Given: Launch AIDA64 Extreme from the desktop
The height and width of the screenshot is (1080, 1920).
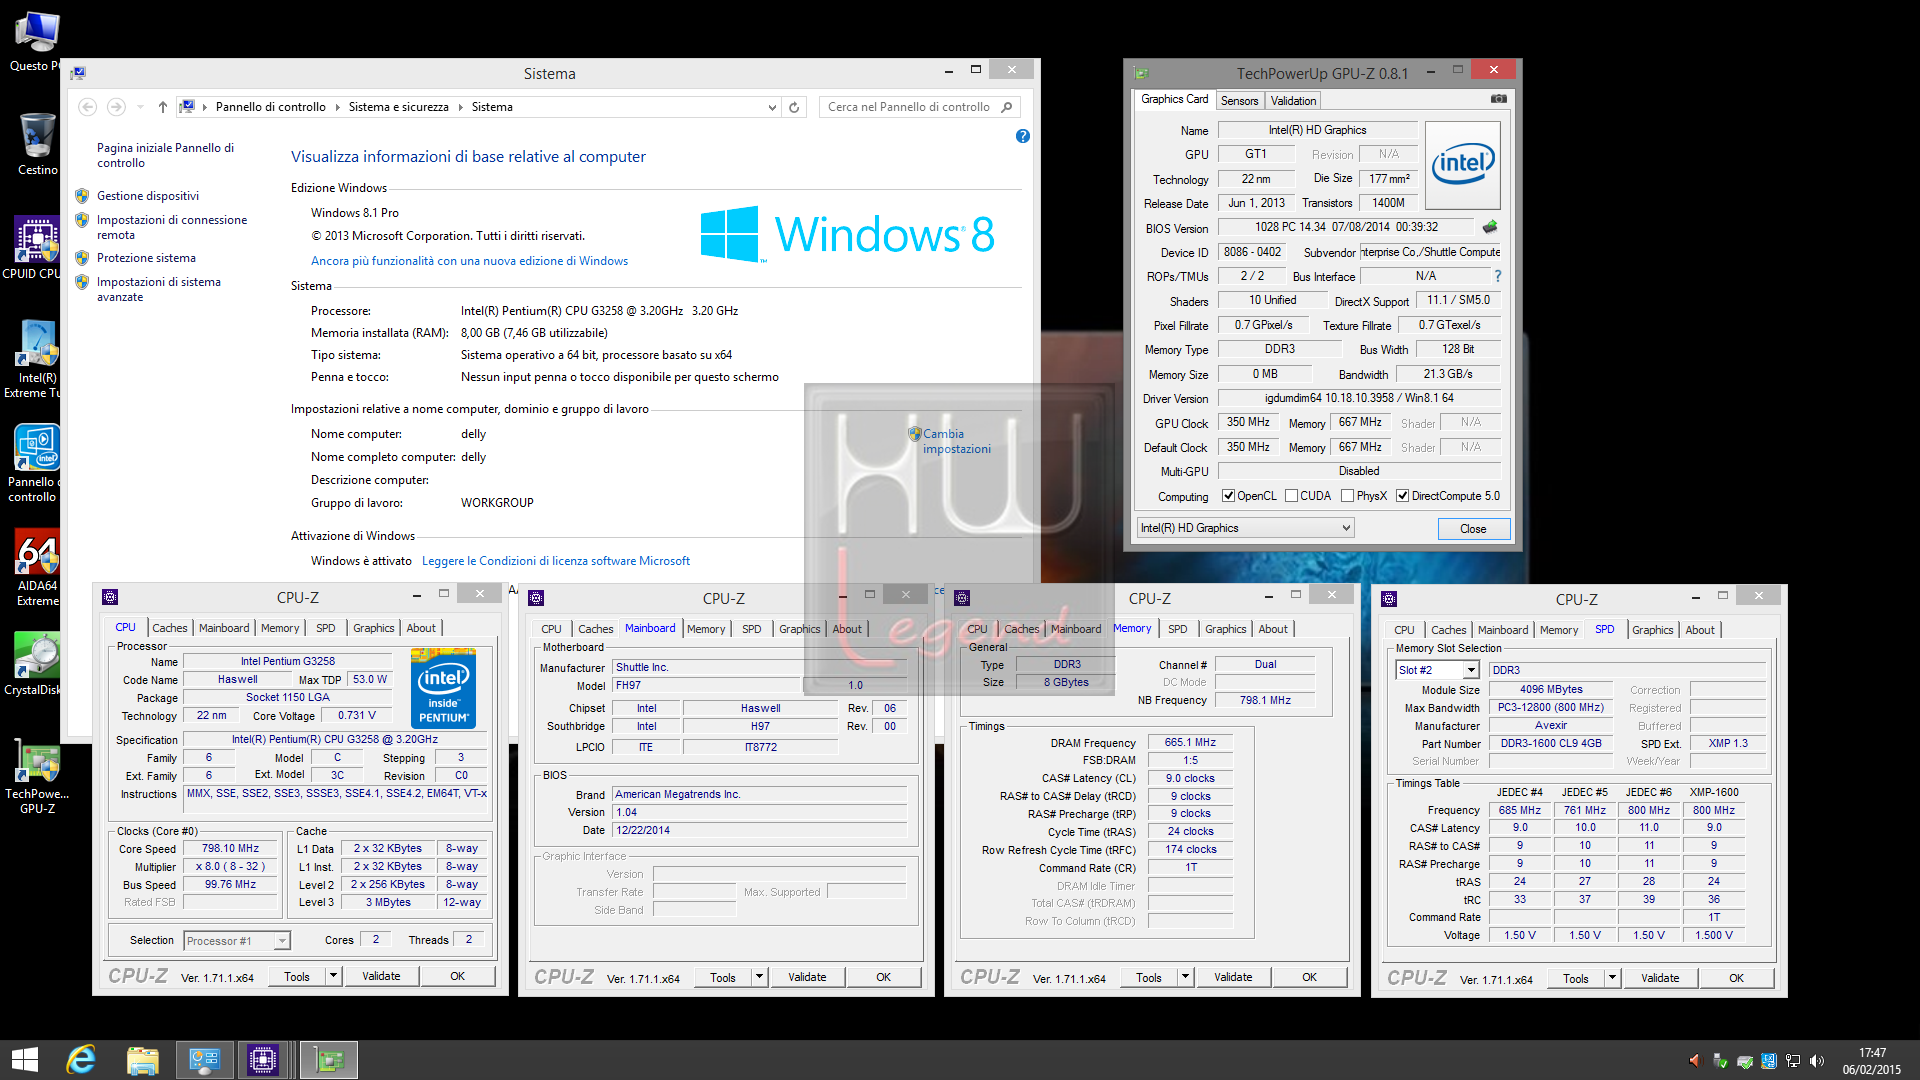Looking at the screenshot, I should (37, 567).
